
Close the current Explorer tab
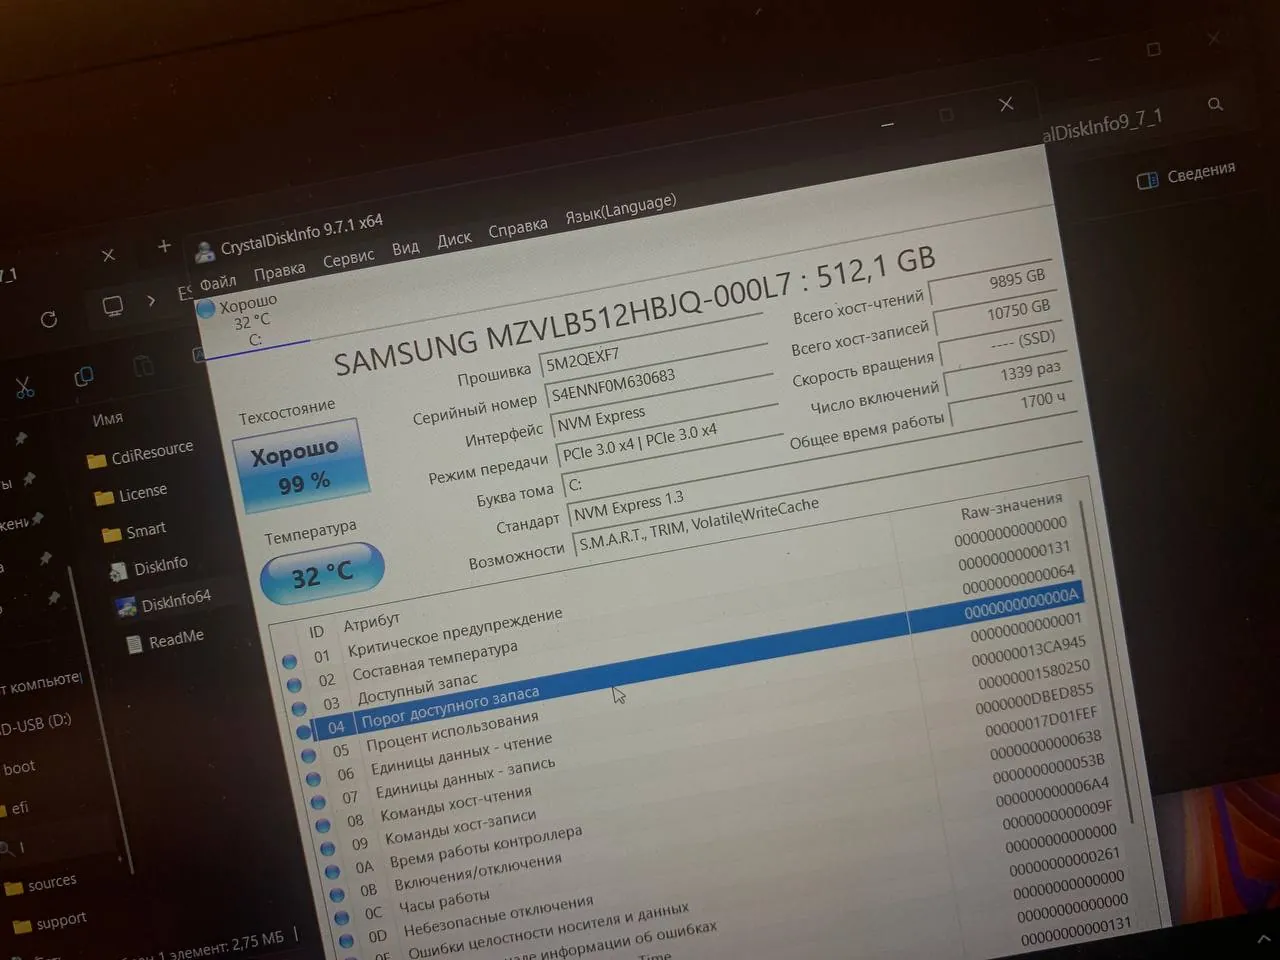[108, 255]
